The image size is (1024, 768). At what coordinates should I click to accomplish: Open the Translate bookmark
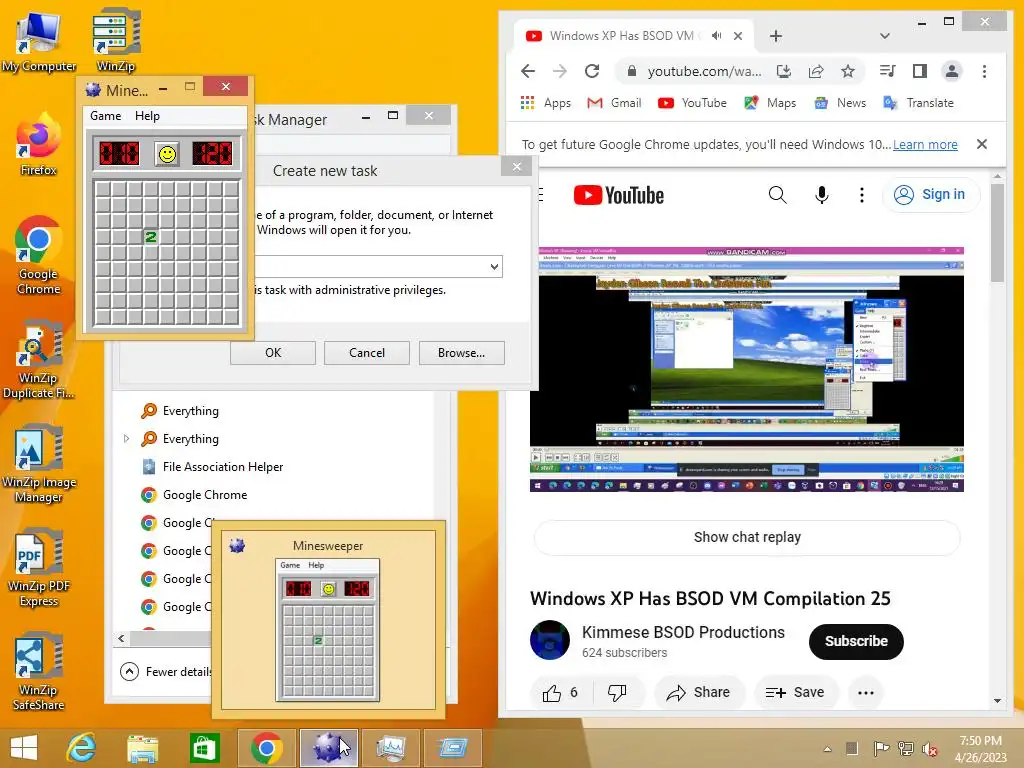pyautogui.click(x=918, y=103)
